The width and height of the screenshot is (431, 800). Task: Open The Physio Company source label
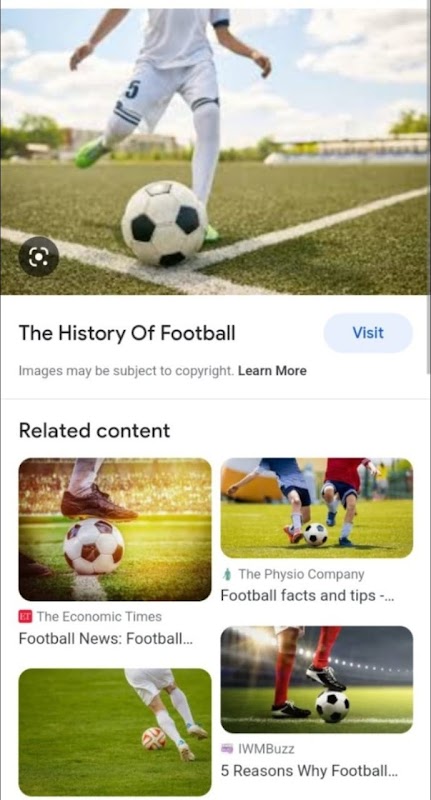301,574
